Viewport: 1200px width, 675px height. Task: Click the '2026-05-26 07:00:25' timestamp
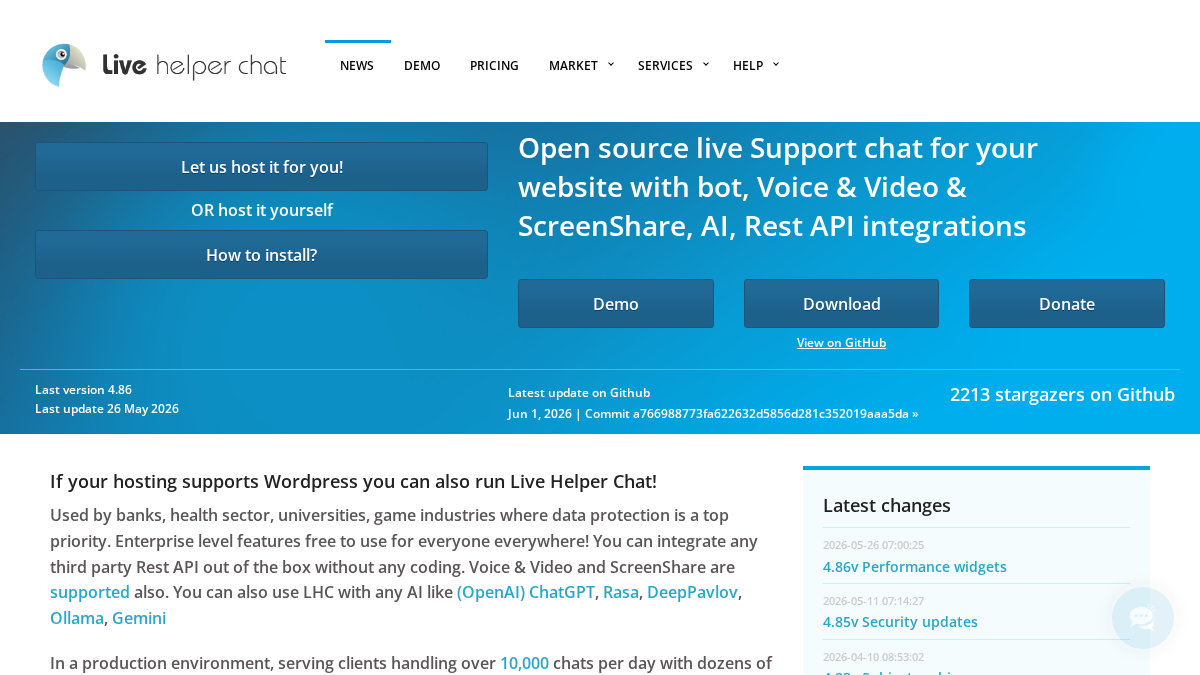click(x=873, y=545)
